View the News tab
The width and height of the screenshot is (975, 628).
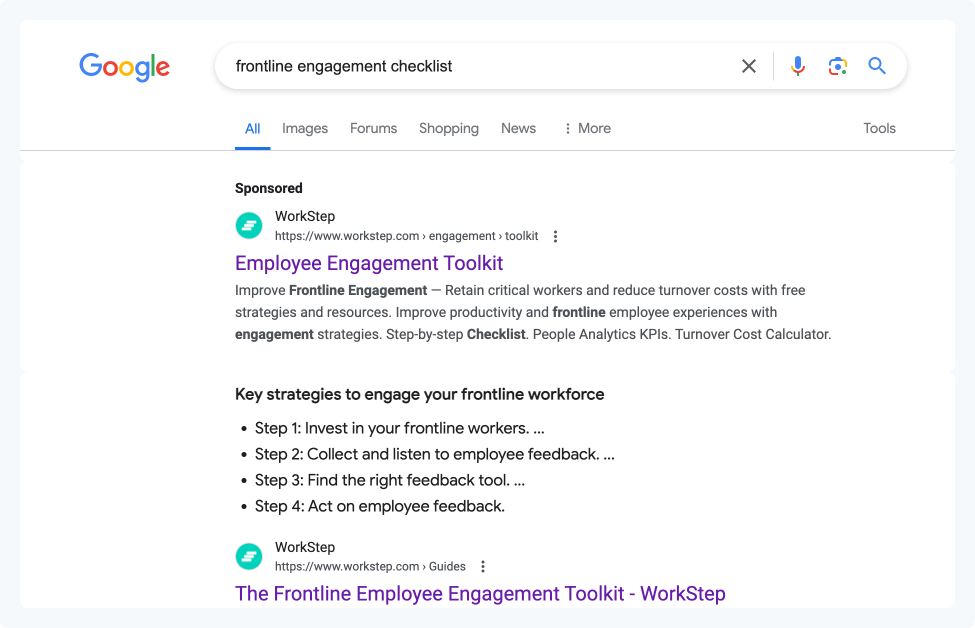[518, 129]
